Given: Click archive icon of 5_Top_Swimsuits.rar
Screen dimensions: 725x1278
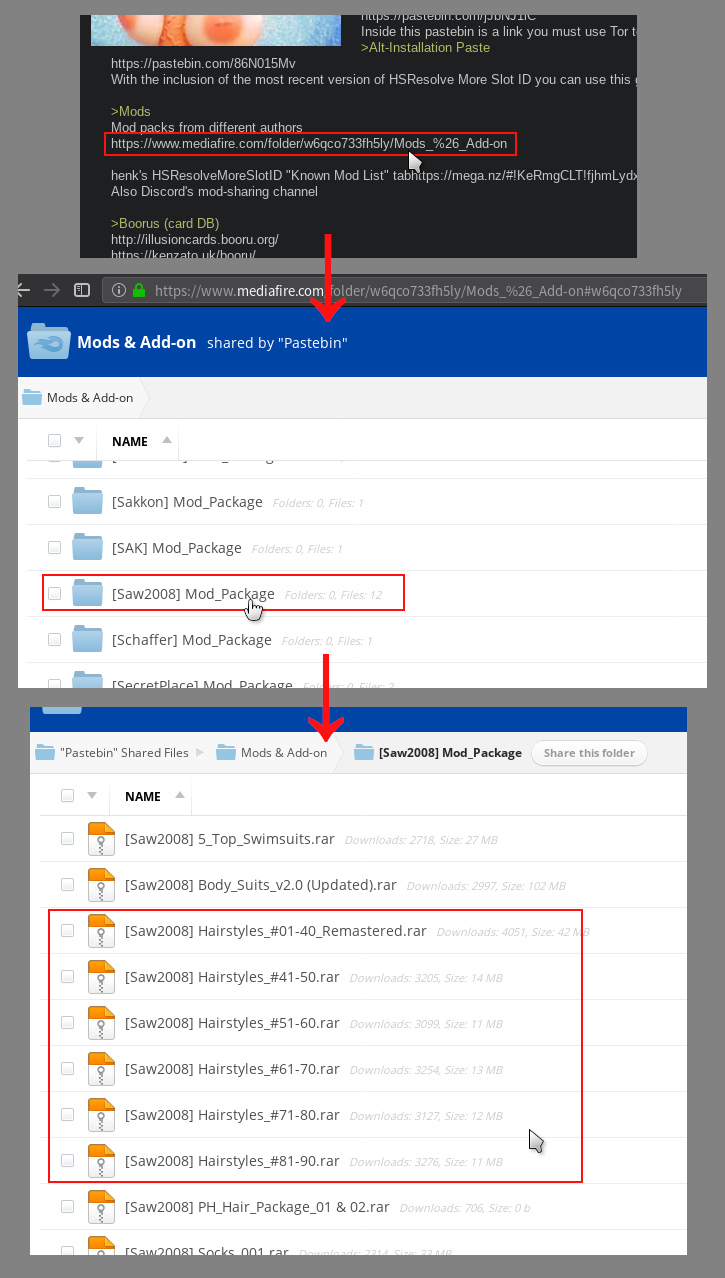Looking at the screenshot, I should (x=101, y=839).
